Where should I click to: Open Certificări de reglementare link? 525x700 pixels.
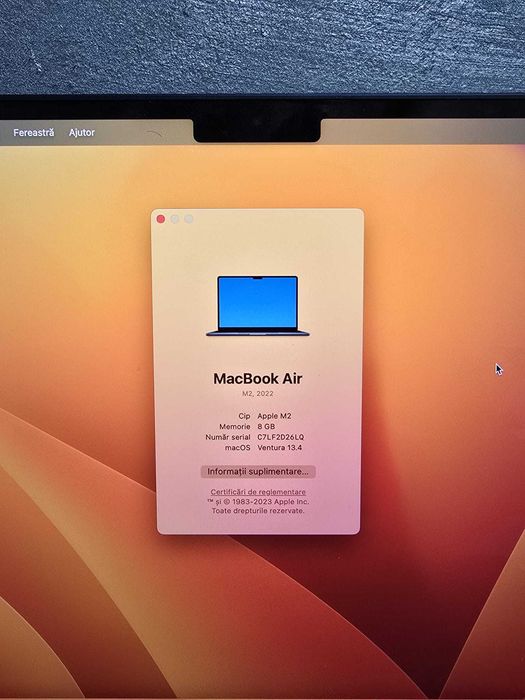coord(258,492)
